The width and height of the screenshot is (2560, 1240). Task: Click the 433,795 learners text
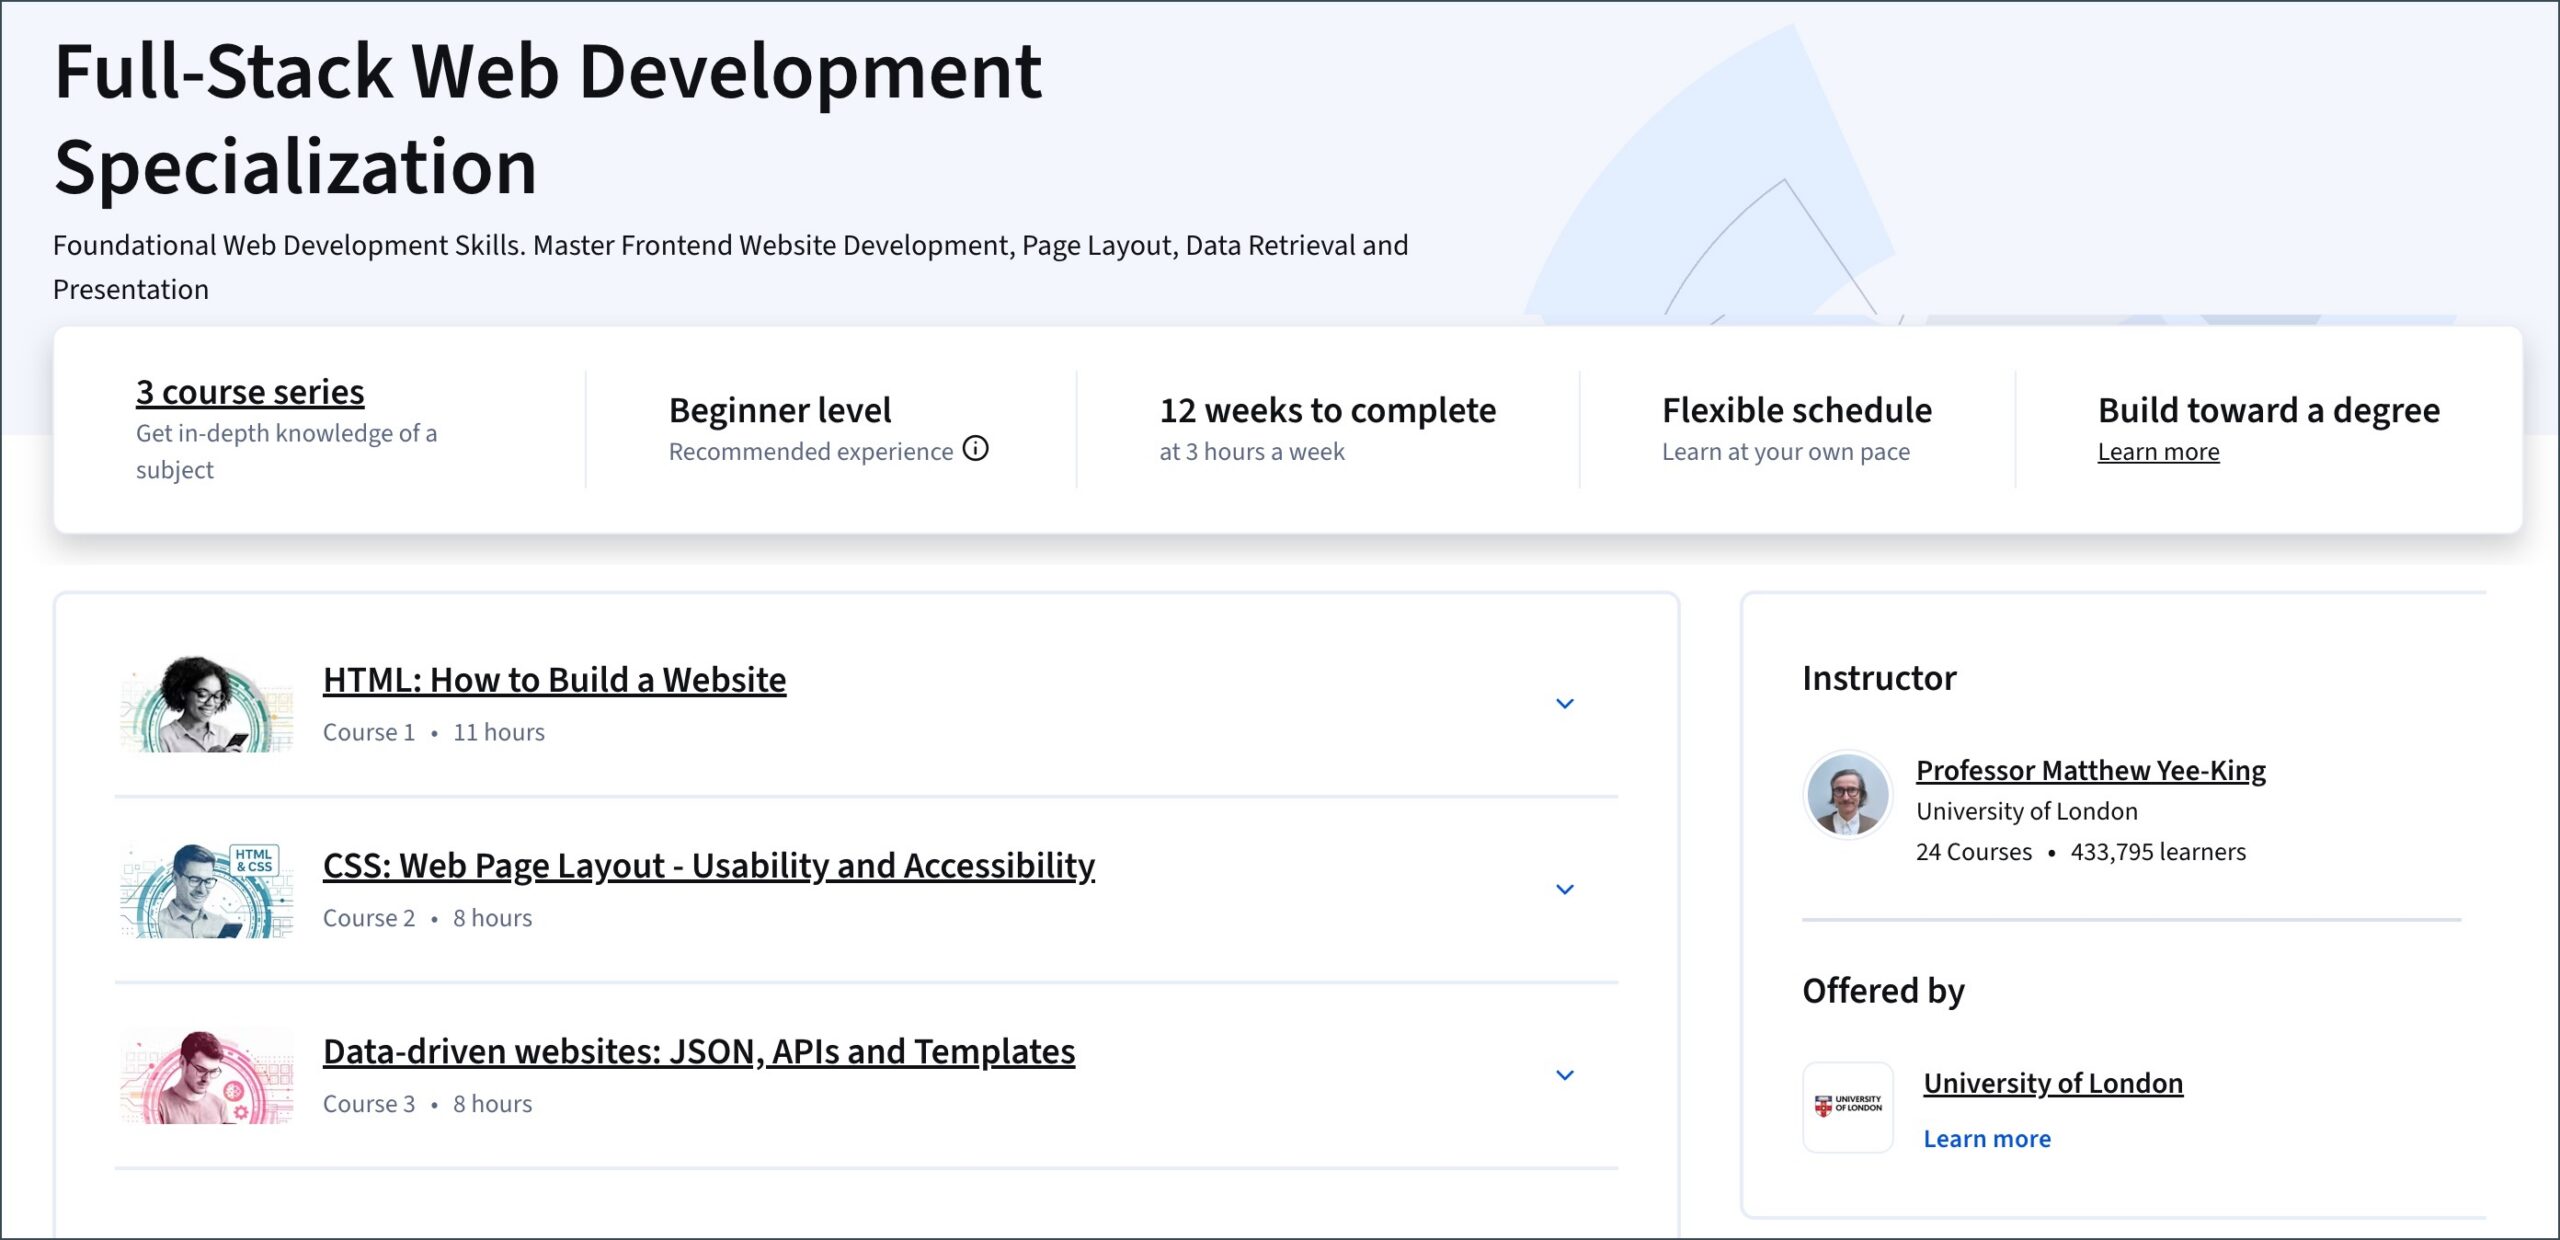pos(2158,852)
